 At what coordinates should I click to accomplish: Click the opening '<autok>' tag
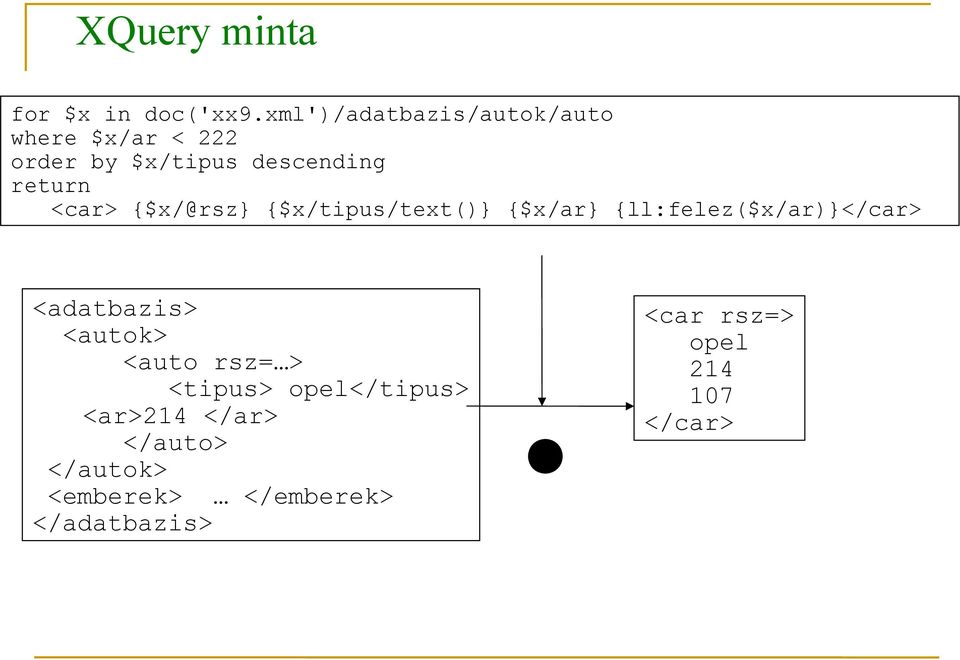(x=115, y=336)
